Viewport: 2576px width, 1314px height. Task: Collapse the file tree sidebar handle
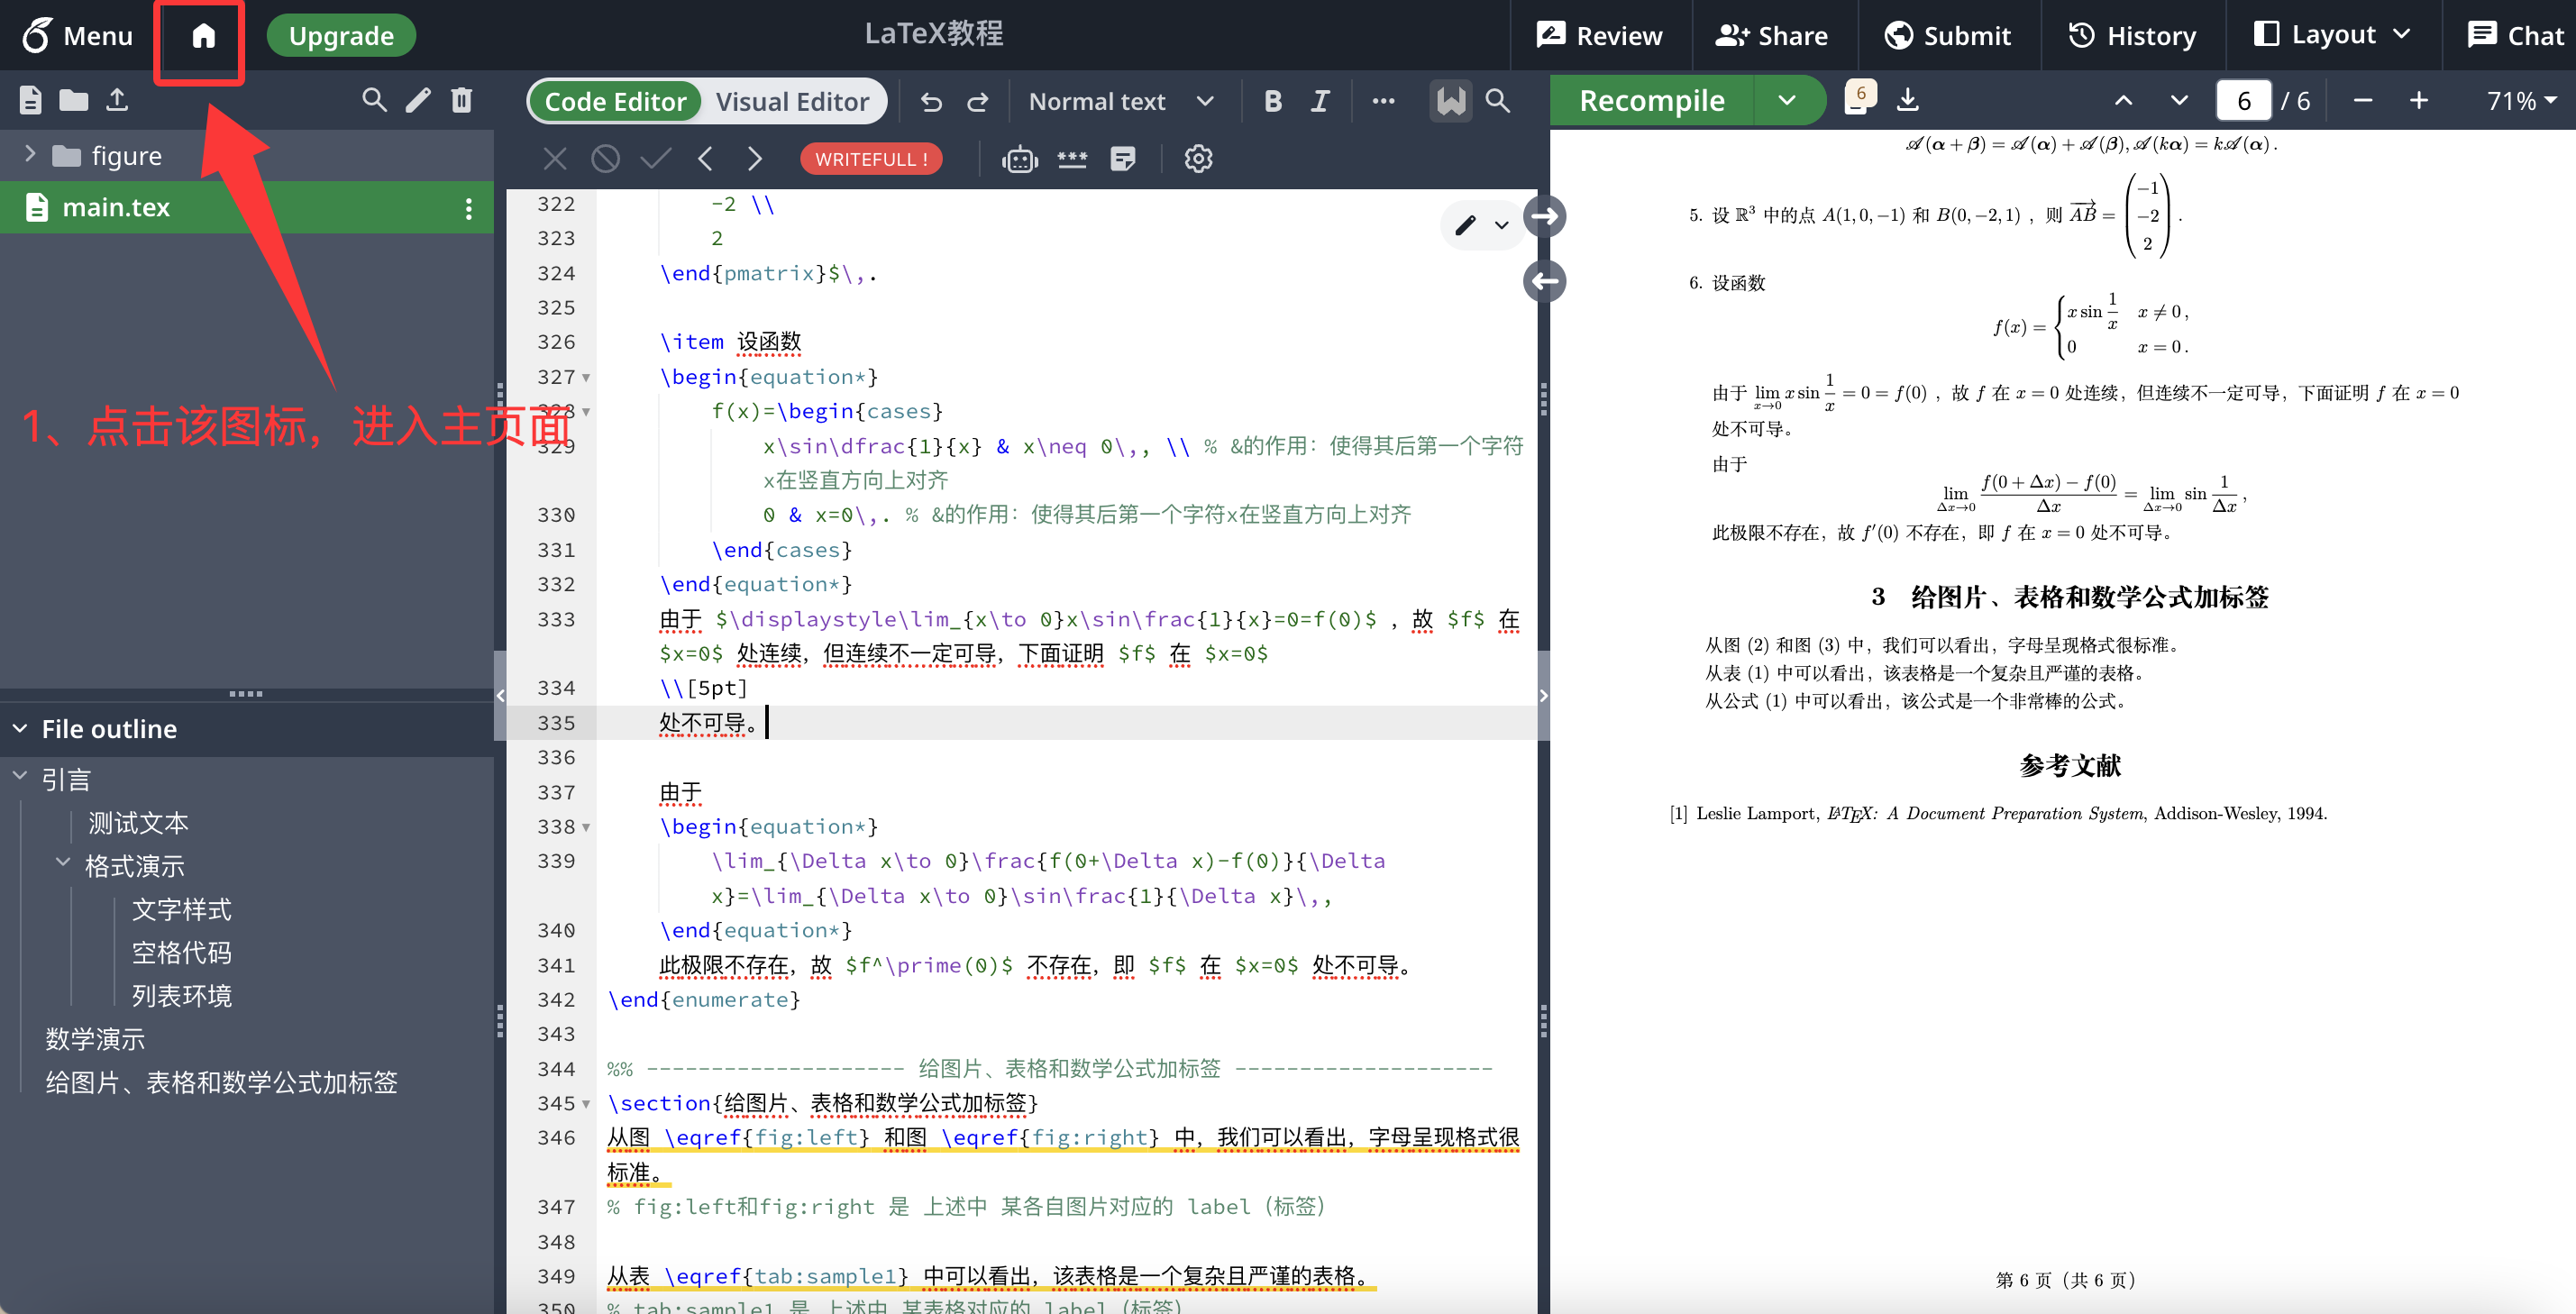(x=500, y=695)
